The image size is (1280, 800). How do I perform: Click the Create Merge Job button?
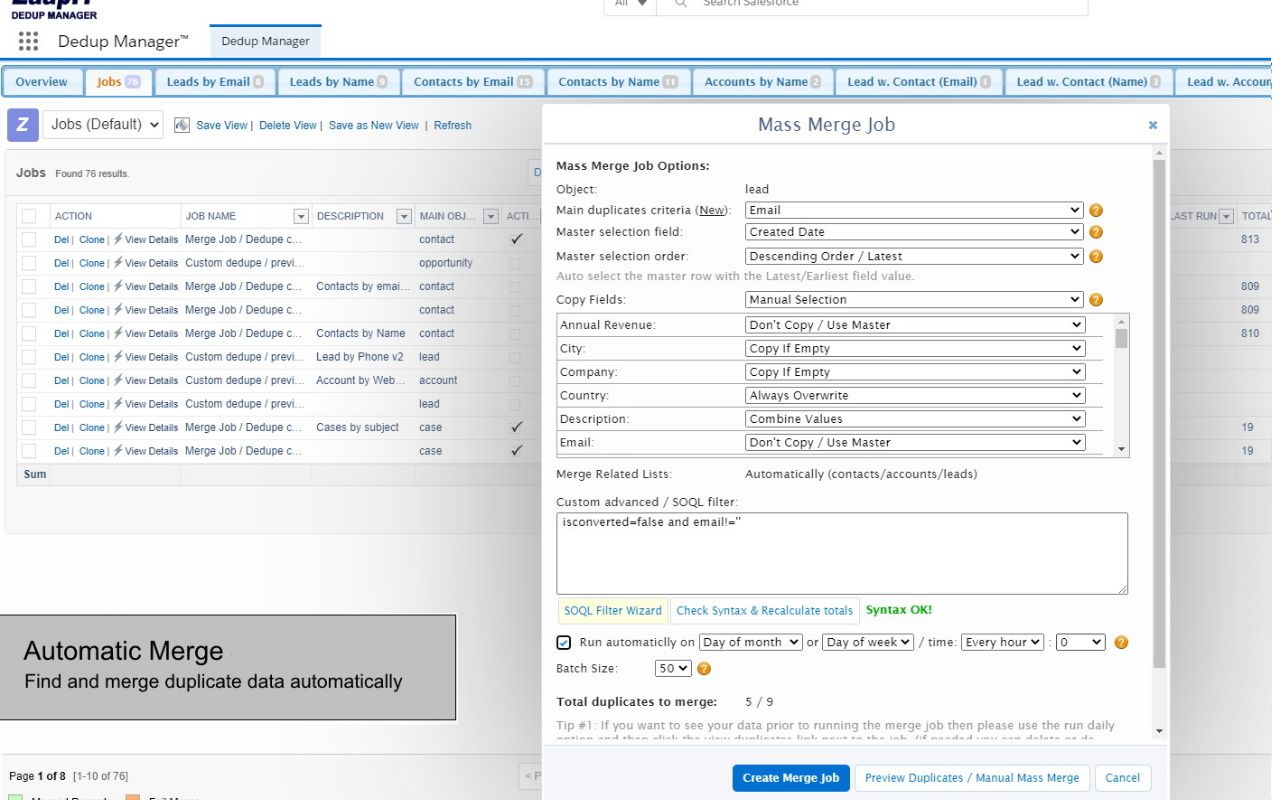click(790, 778)
